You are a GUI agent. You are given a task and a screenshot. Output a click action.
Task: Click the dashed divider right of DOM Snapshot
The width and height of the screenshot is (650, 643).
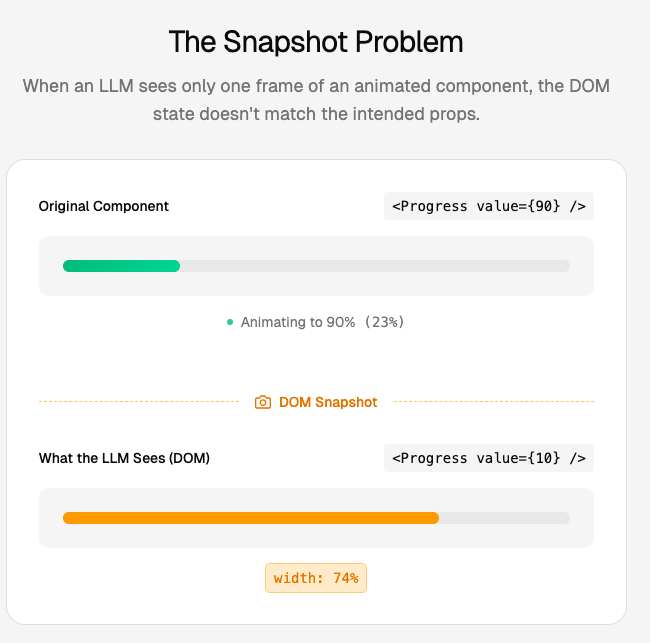[494, 402]
